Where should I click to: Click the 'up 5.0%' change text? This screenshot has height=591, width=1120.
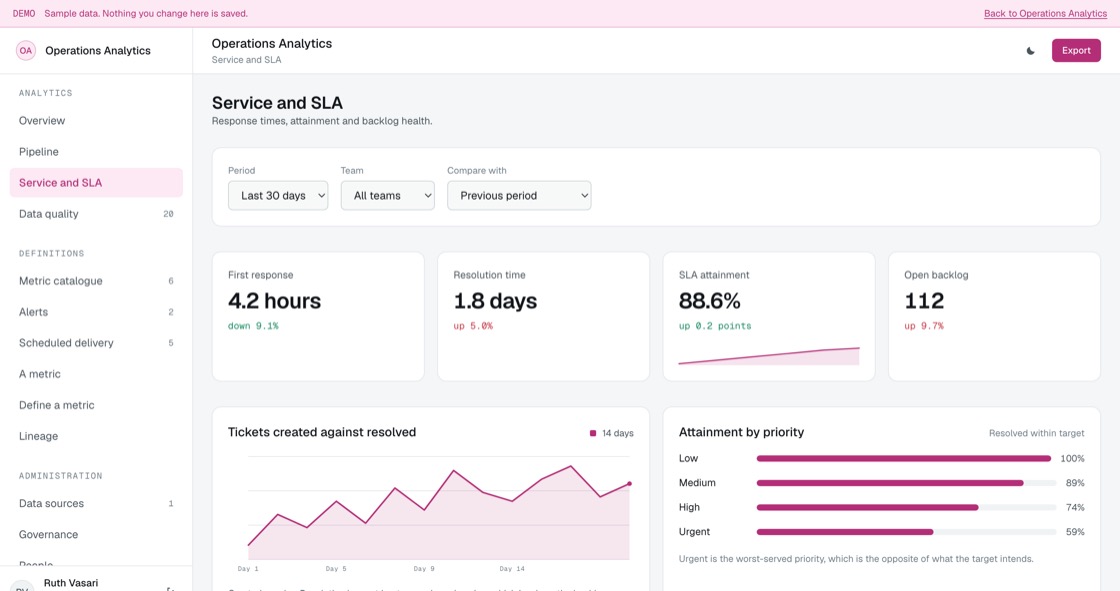click(473, 326)
